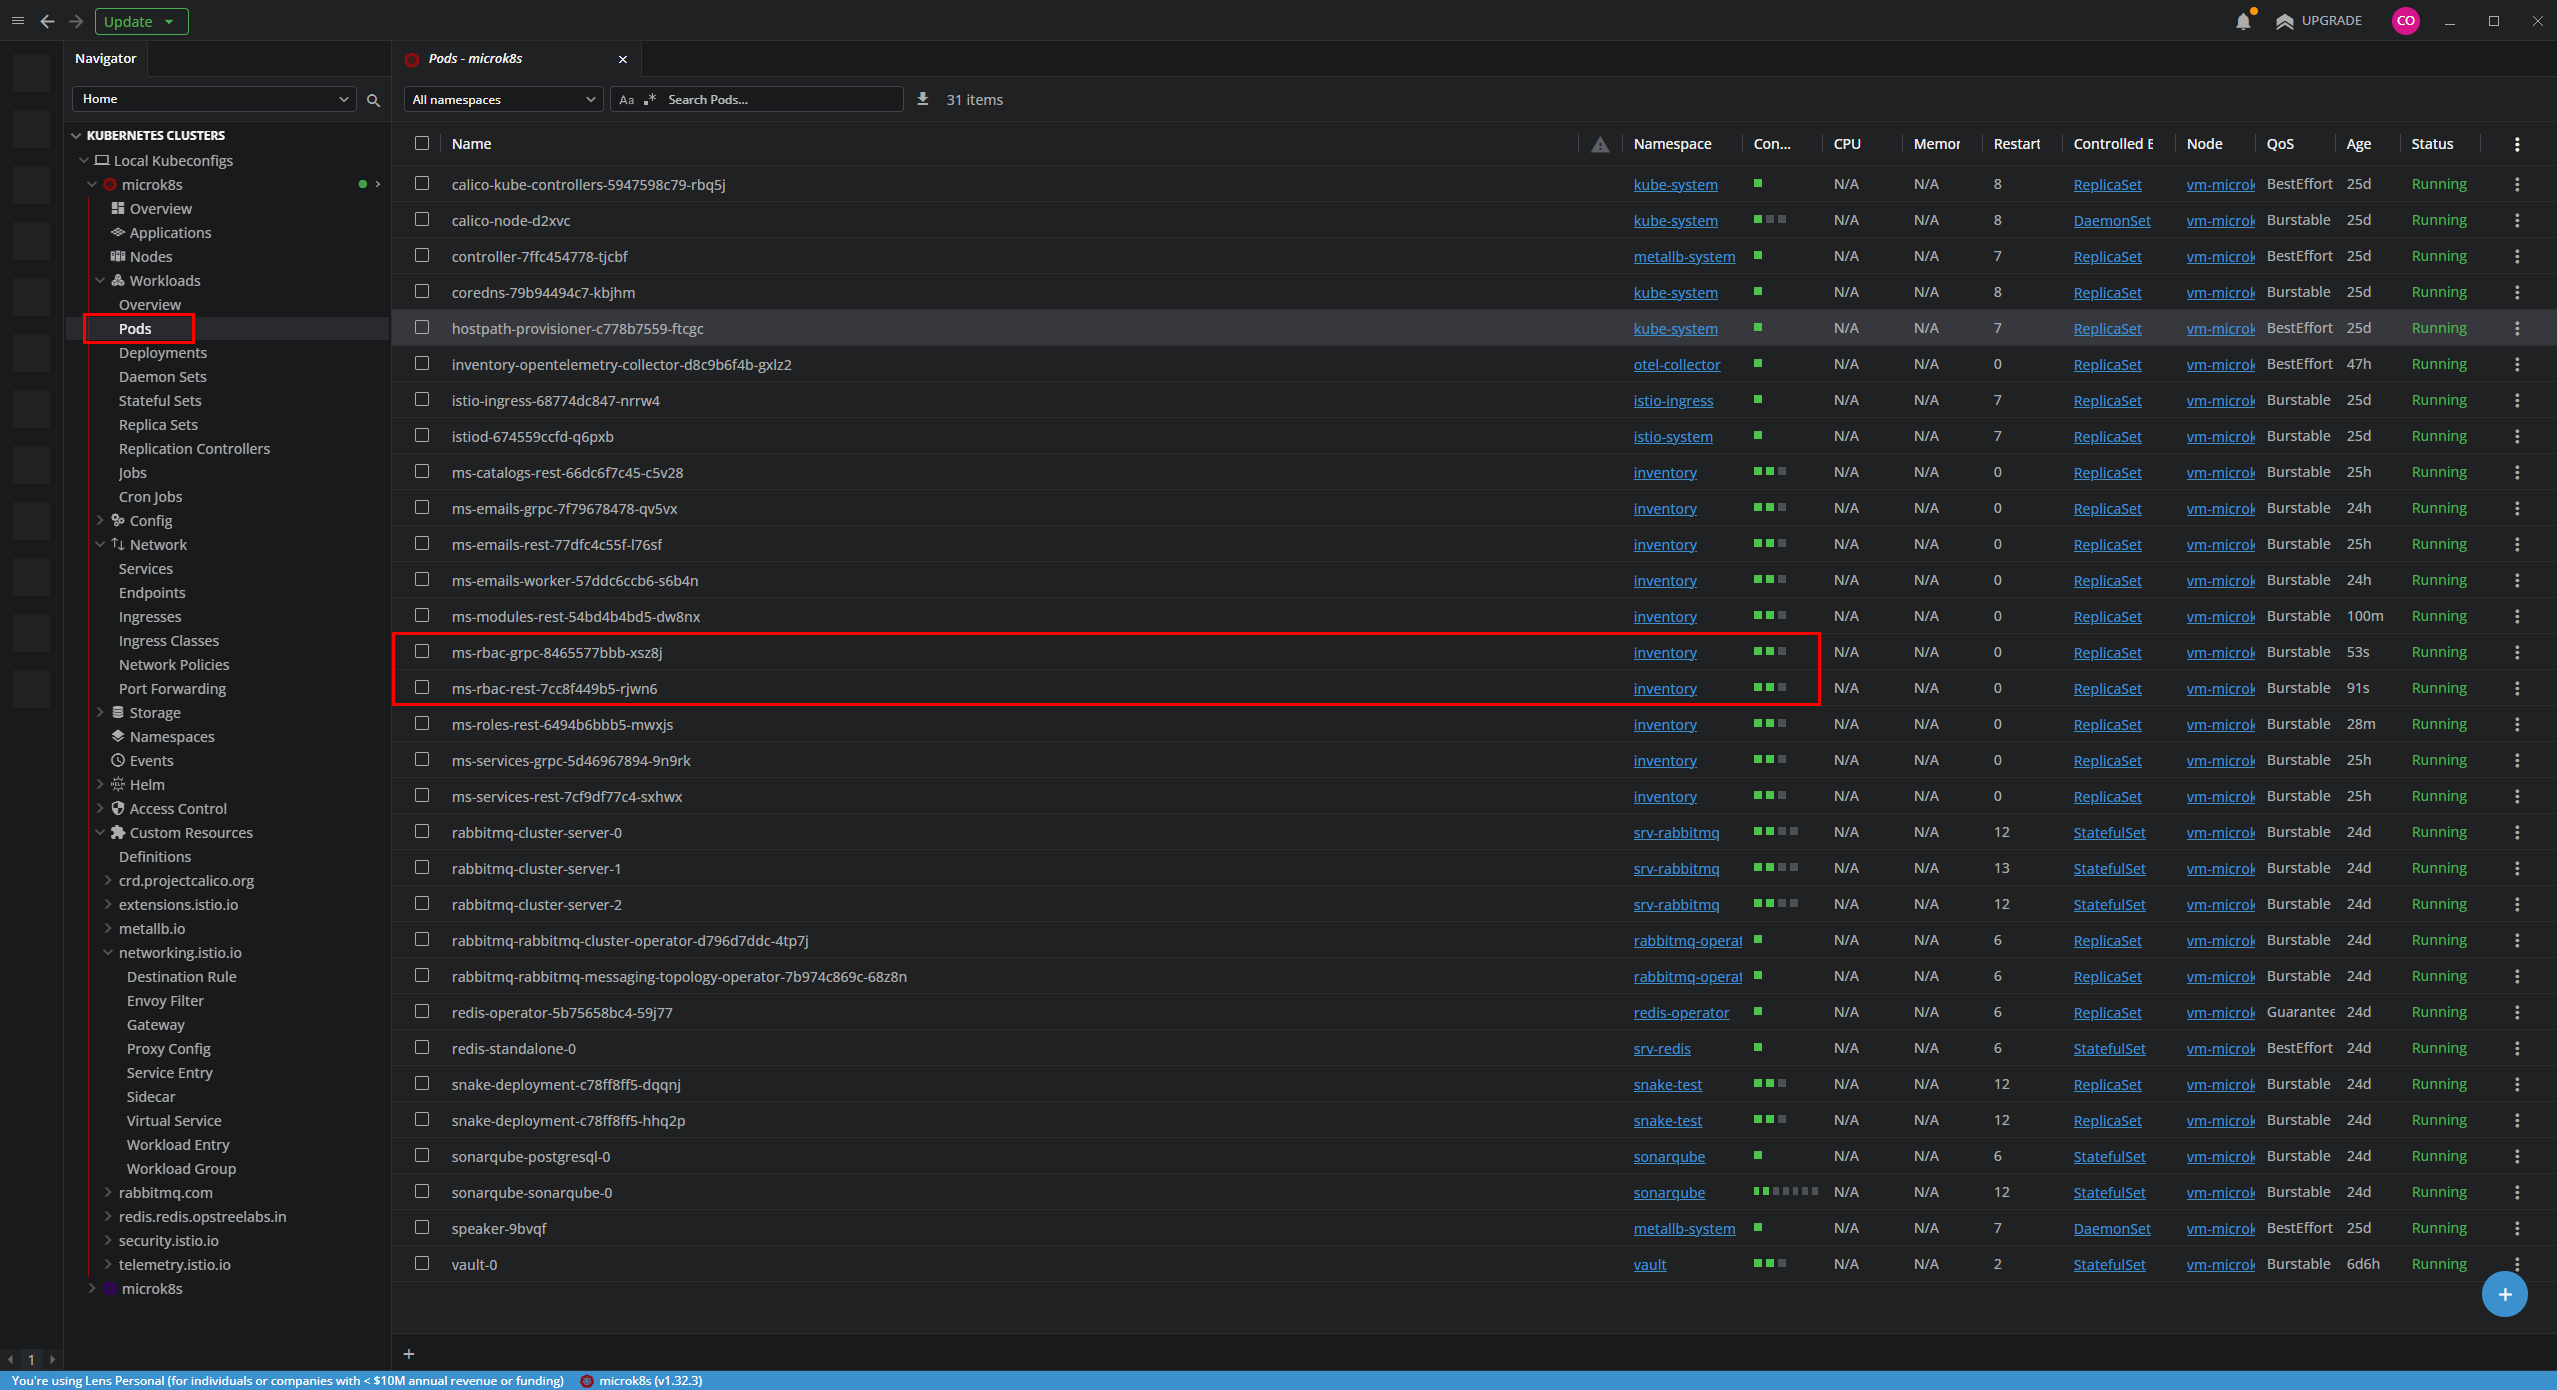Collapse the Workloads tree section
Screen dimensions: 2557x1390
[x=100, y=280]
